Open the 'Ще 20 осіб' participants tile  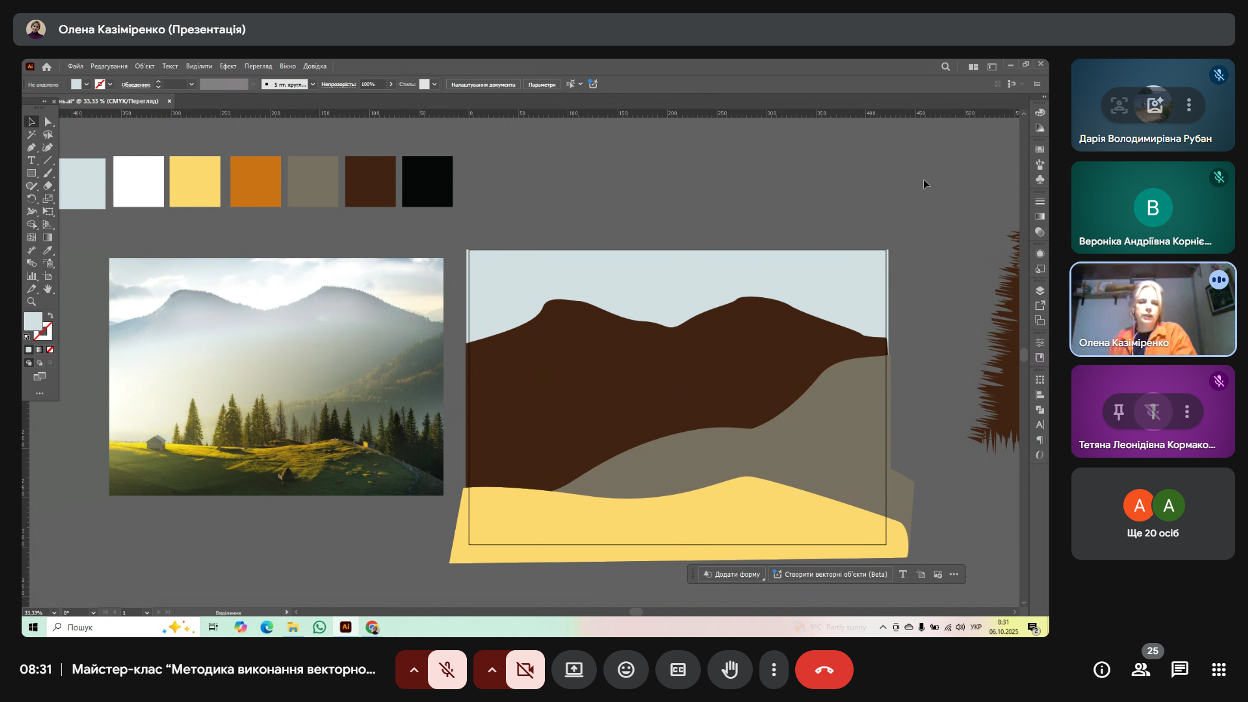(x=1153, y=513)
